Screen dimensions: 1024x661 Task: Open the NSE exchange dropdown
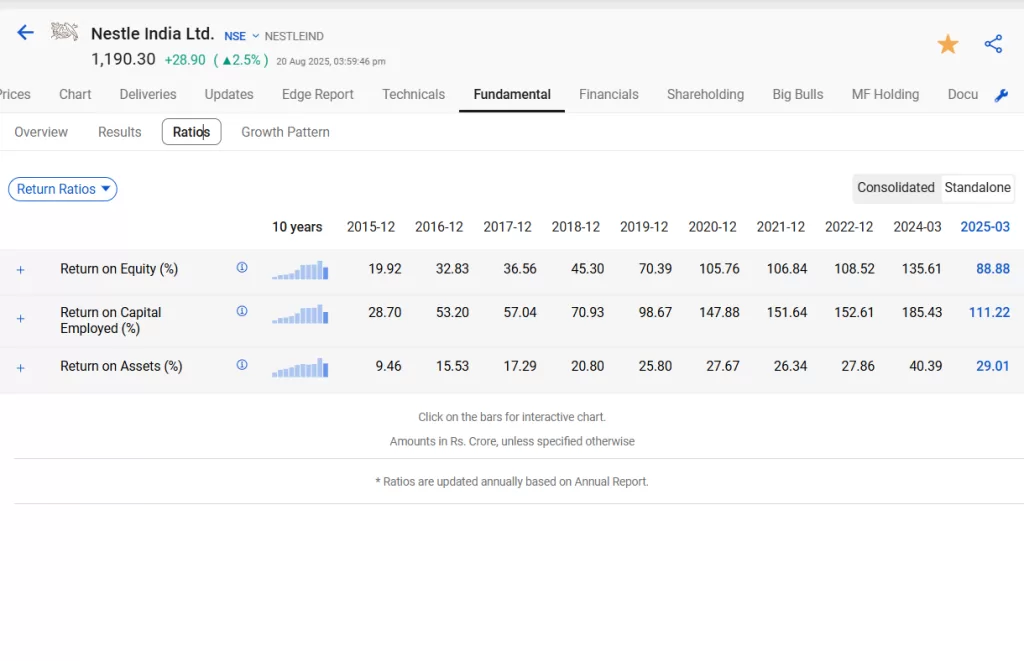[x=242, y=36]
